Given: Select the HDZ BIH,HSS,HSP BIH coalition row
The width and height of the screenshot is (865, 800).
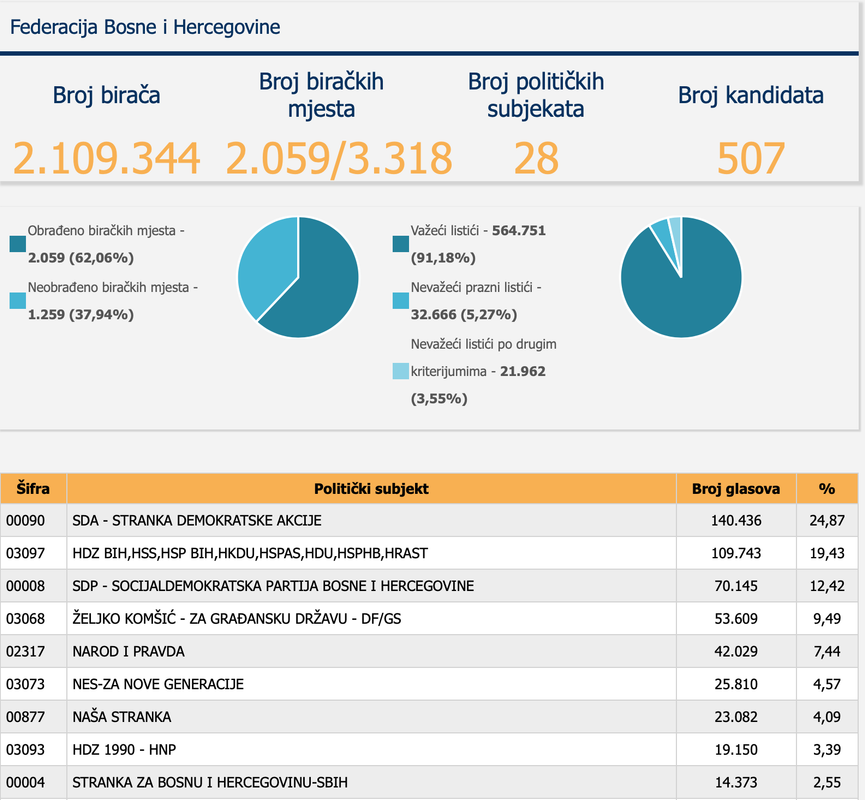Looking at the screenshot, I should (429, 553).
